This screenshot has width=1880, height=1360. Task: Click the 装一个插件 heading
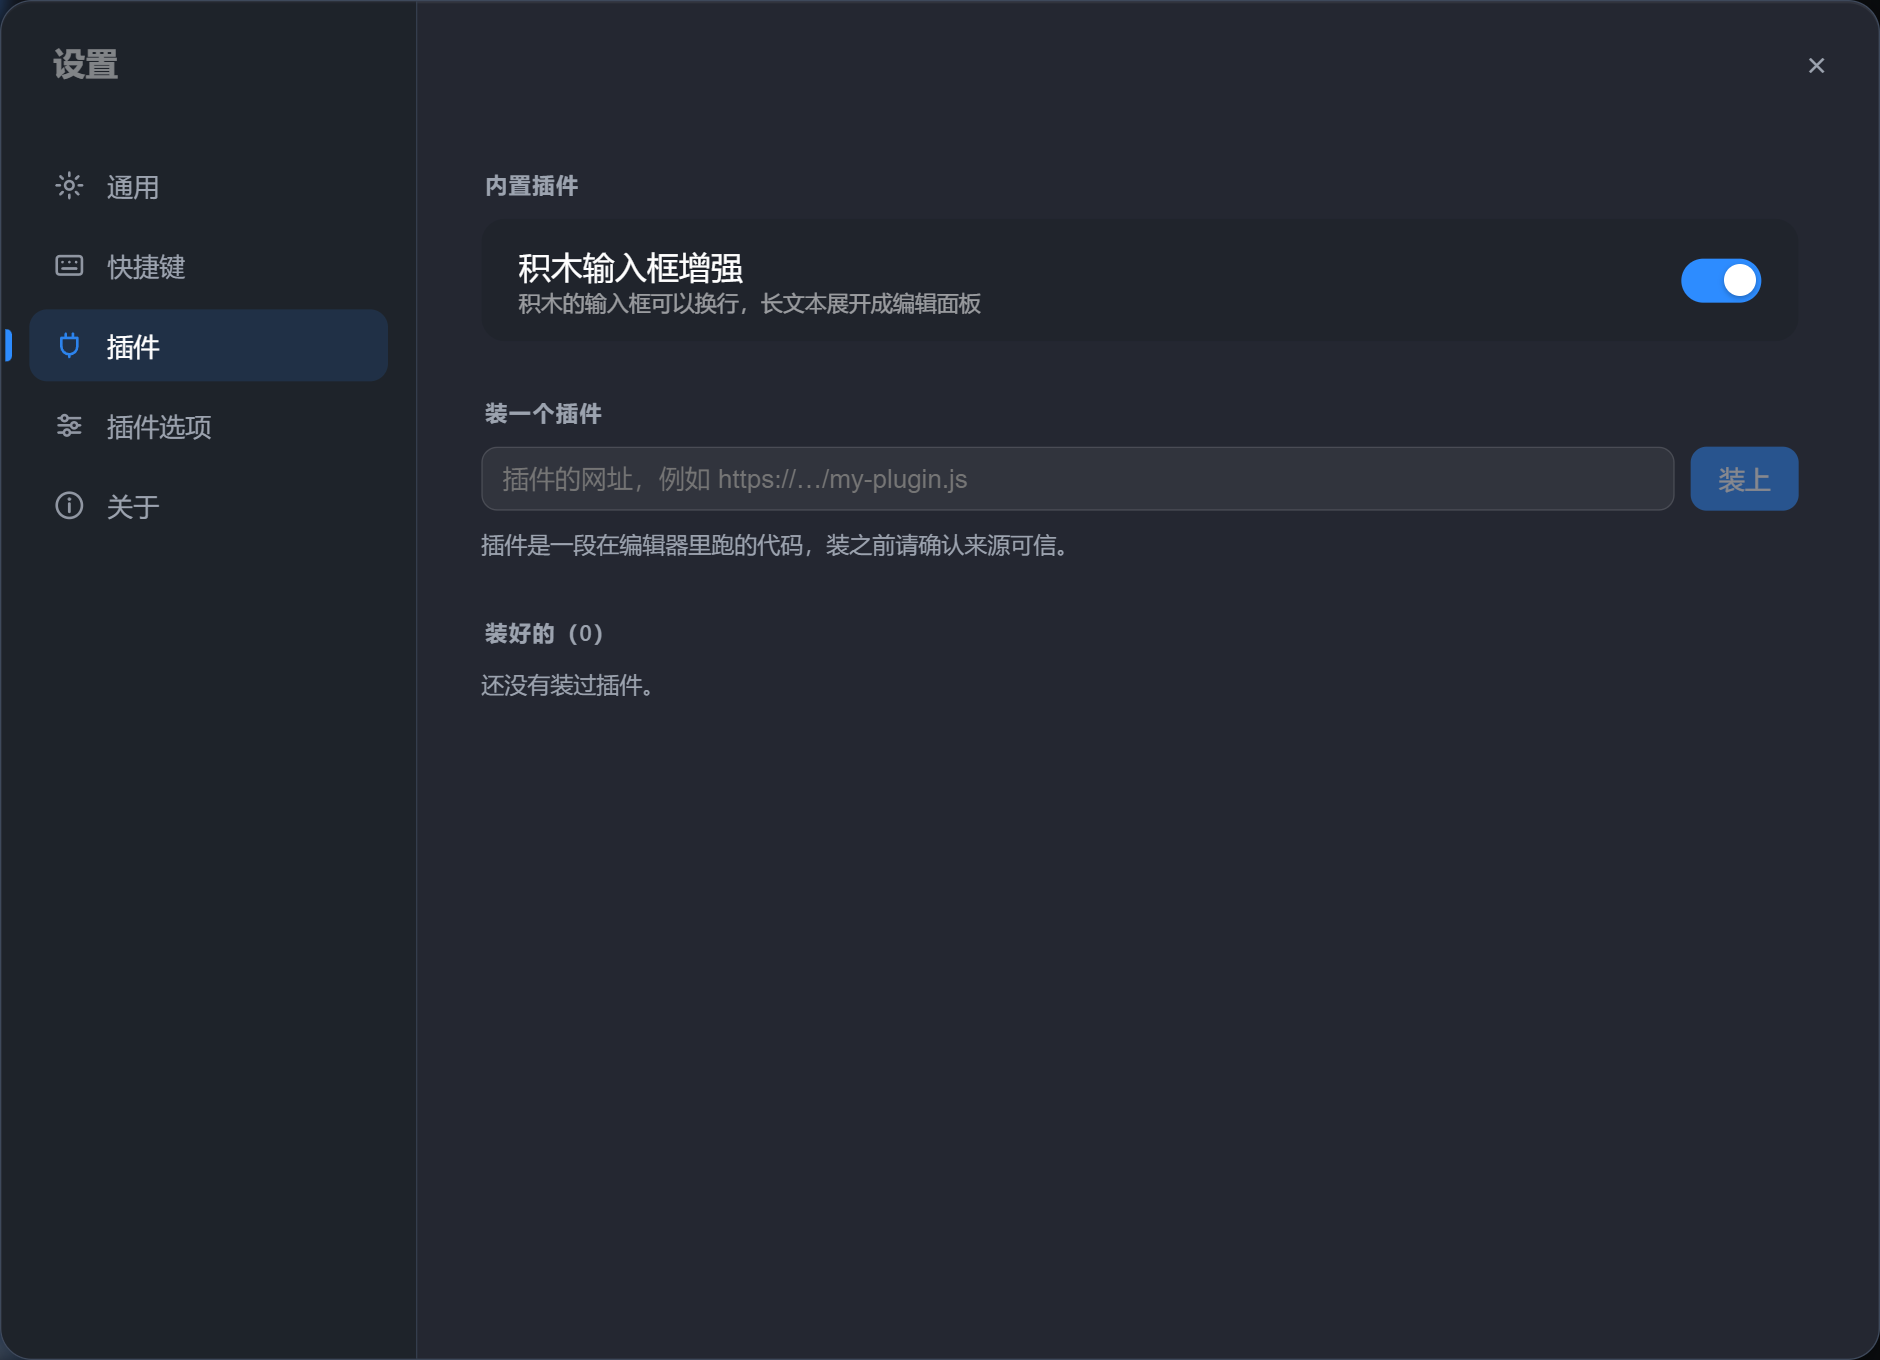coord(542,414)
